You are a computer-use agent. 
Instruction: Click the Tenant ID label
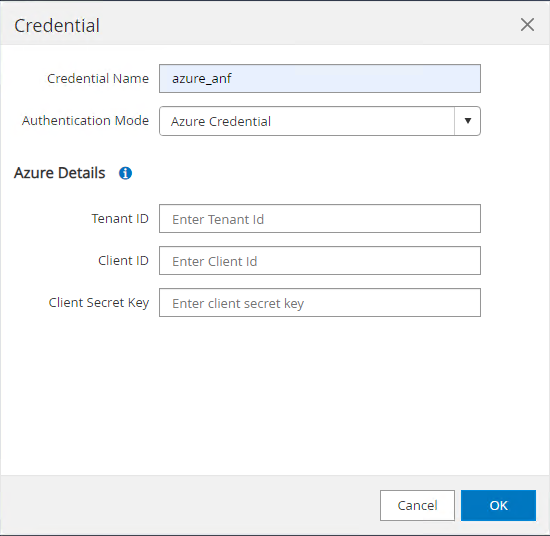coord(120,219)
